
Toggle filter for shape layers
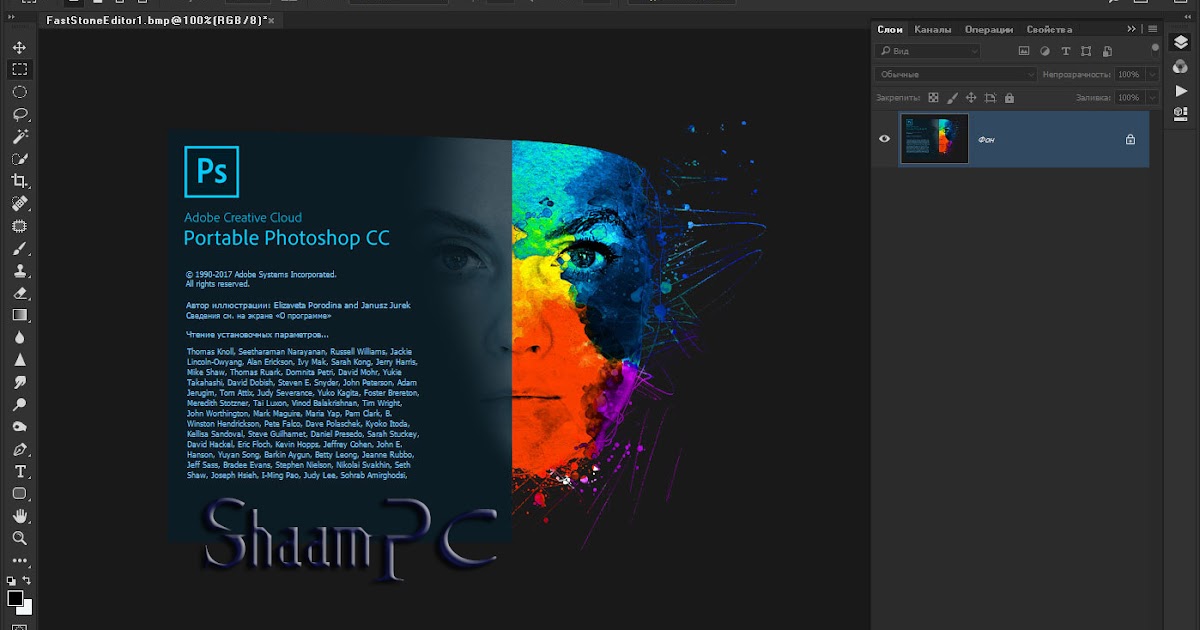tap(1086, 51)
